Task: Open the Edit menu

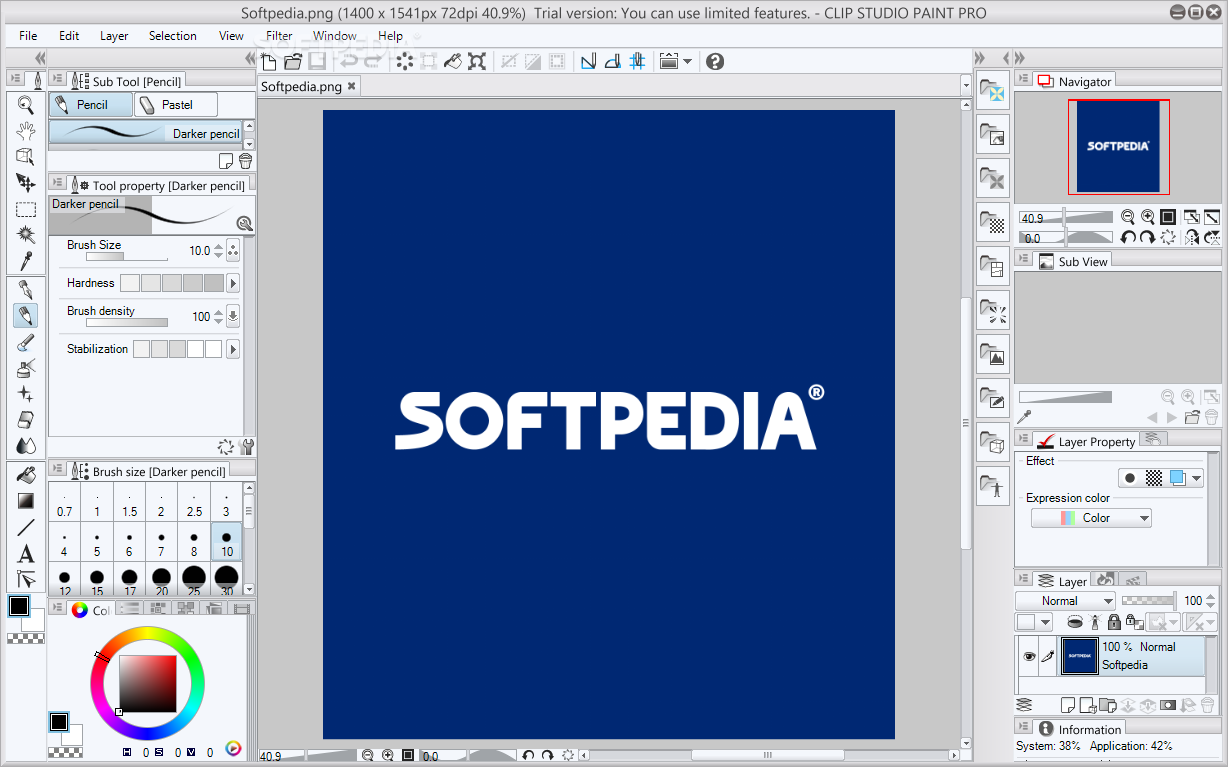Action: click(69, 36)
